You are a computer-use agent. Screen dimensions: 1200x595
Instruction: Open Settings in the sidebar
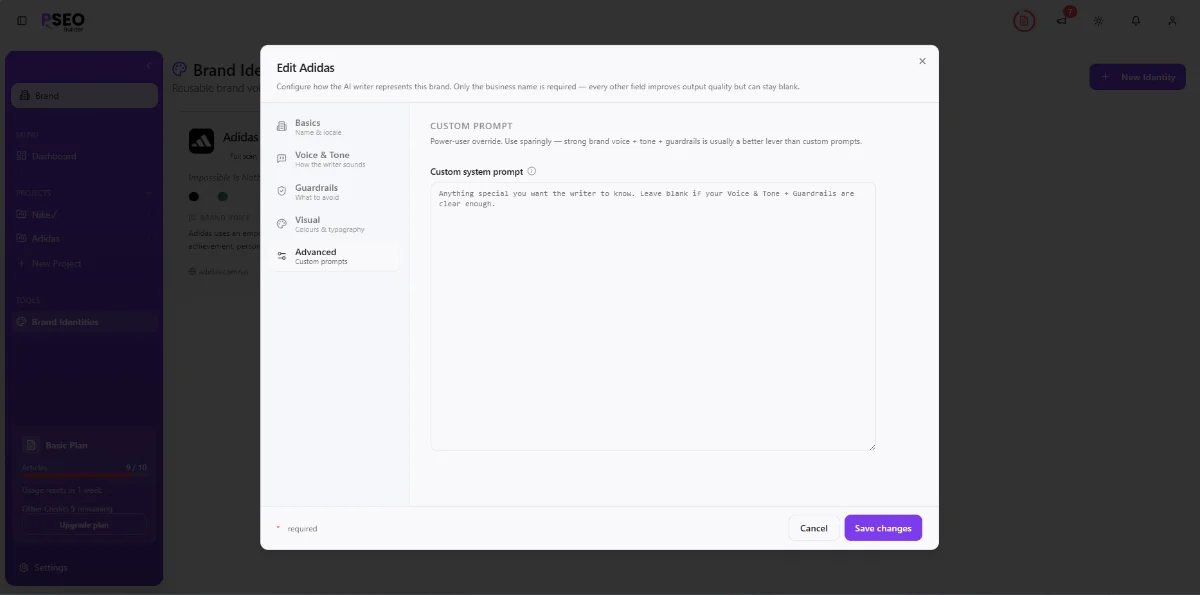coord(84,567)
